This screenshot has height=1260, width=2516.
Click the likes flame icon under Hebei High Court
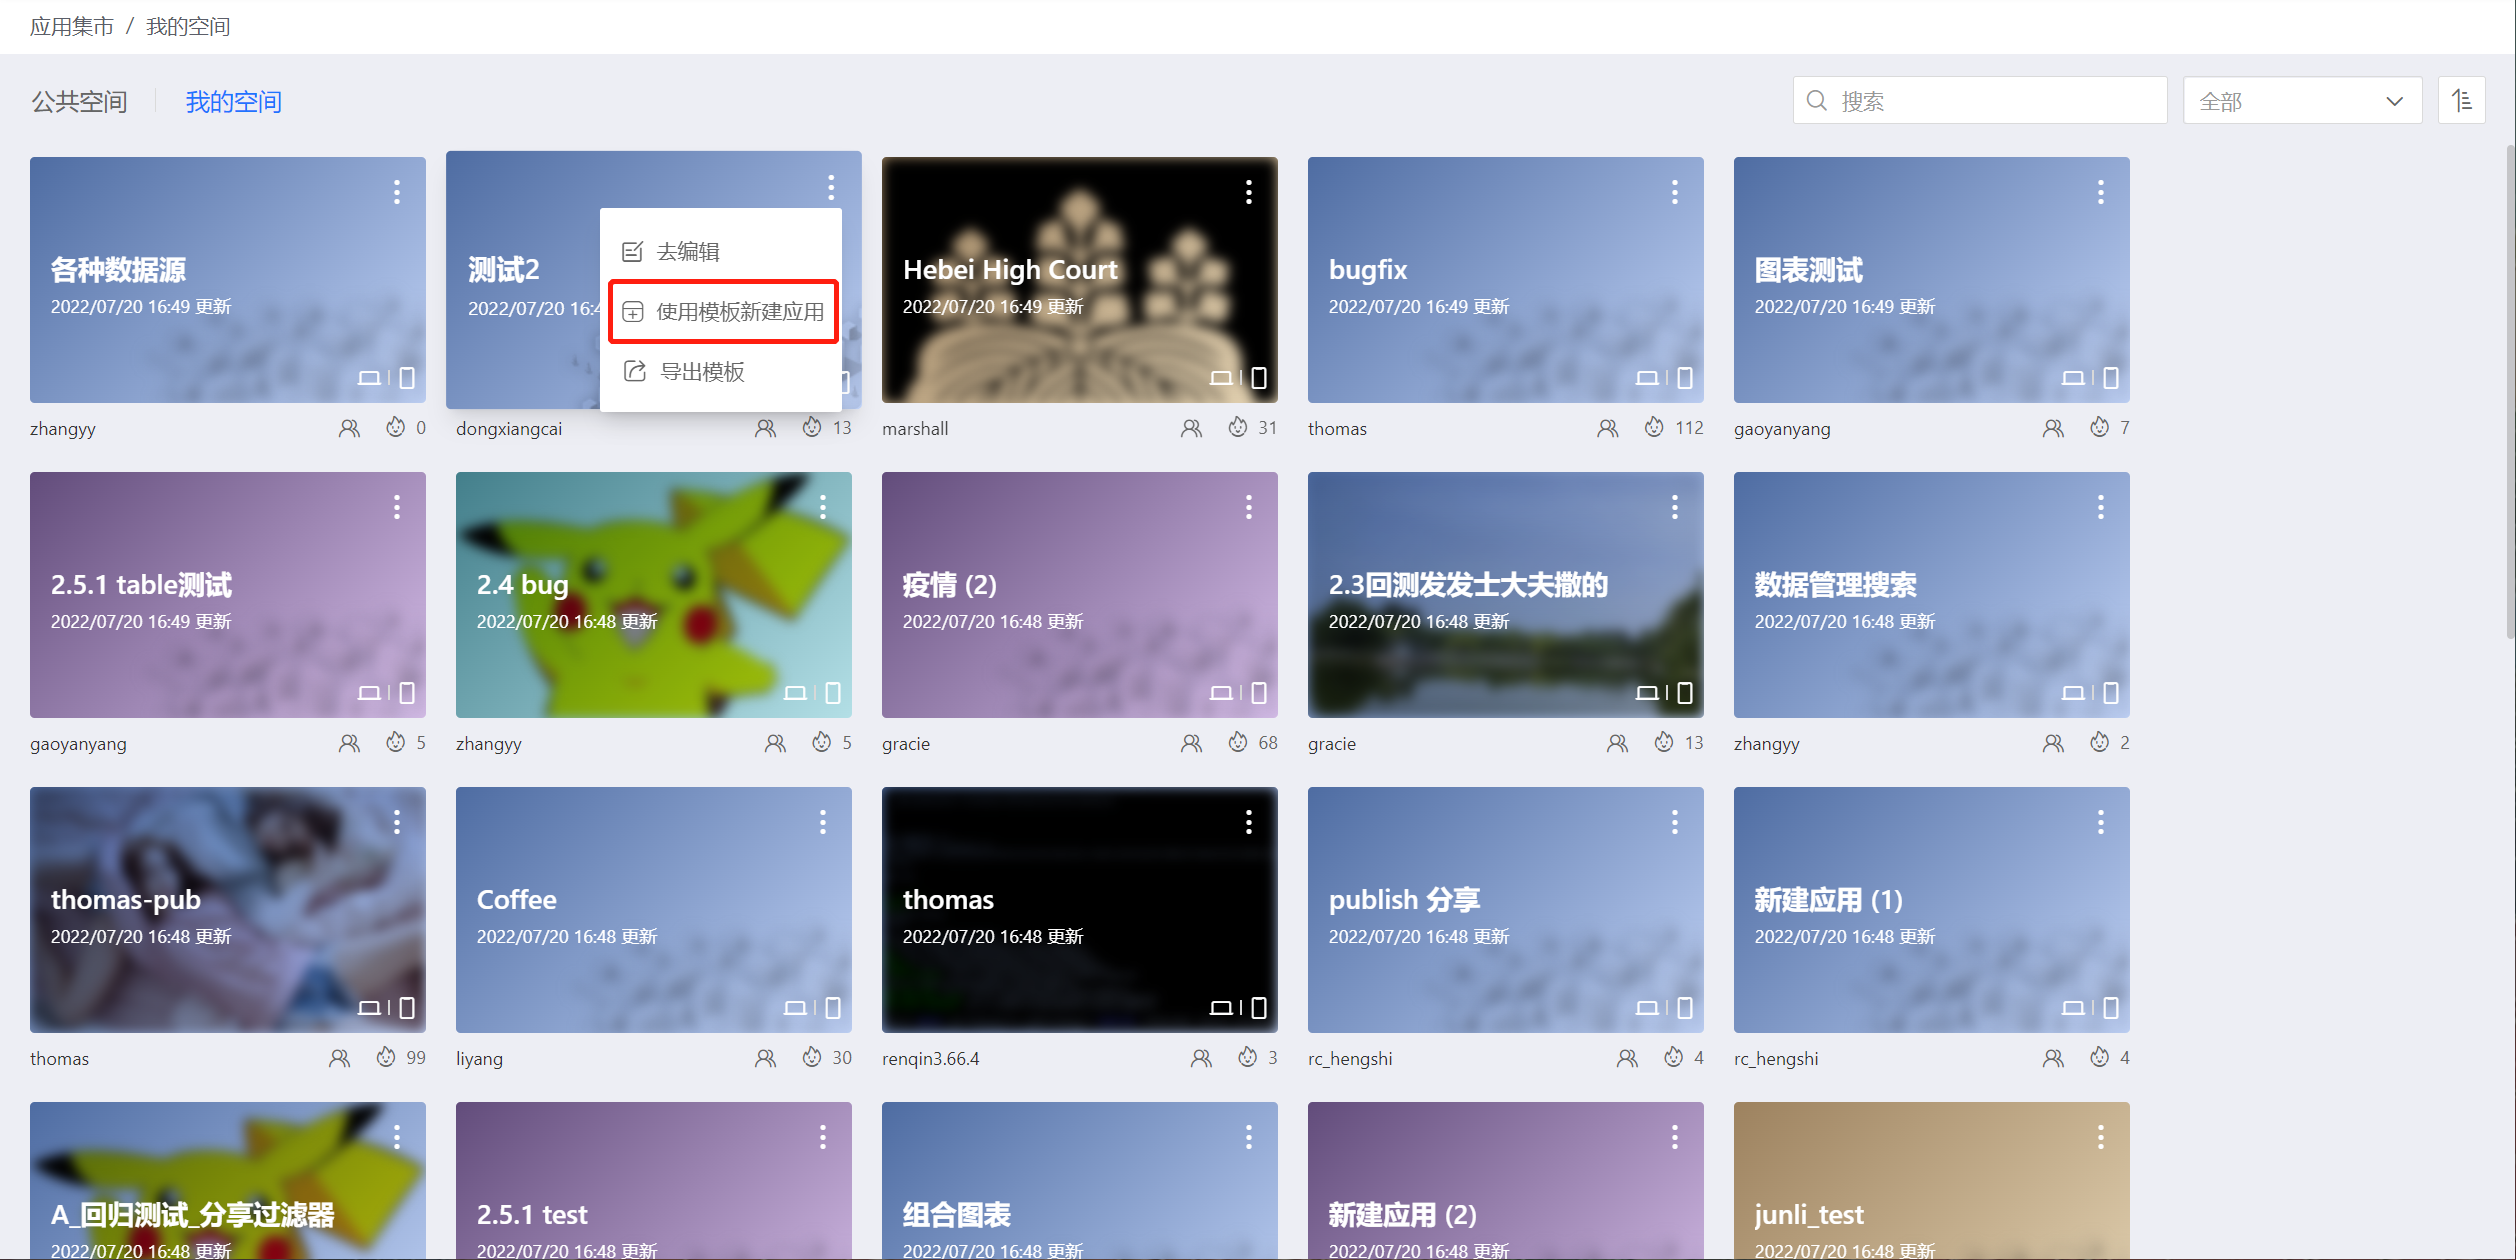click(1237, 428)
